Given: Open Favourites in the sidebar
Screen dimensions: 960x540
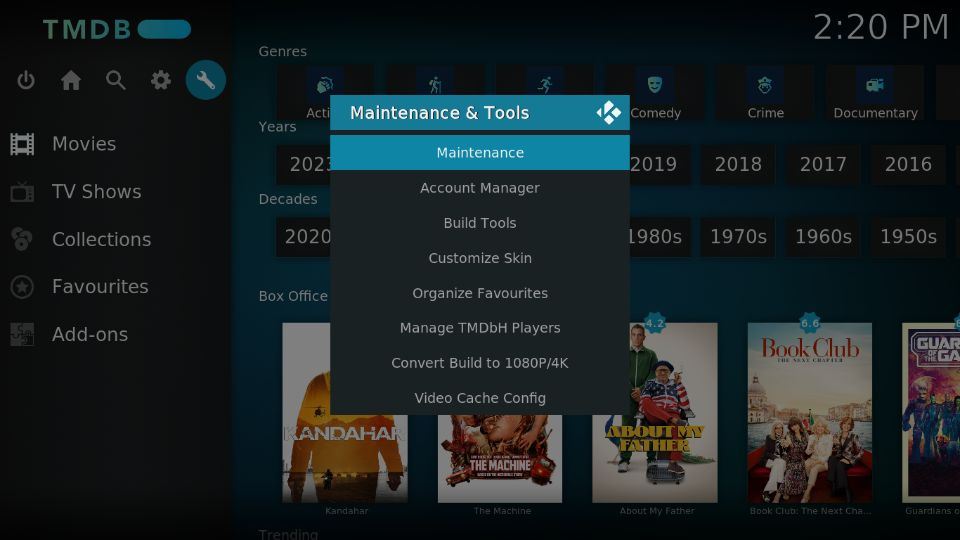Looking at the screenshot, I should pos(100,287).
